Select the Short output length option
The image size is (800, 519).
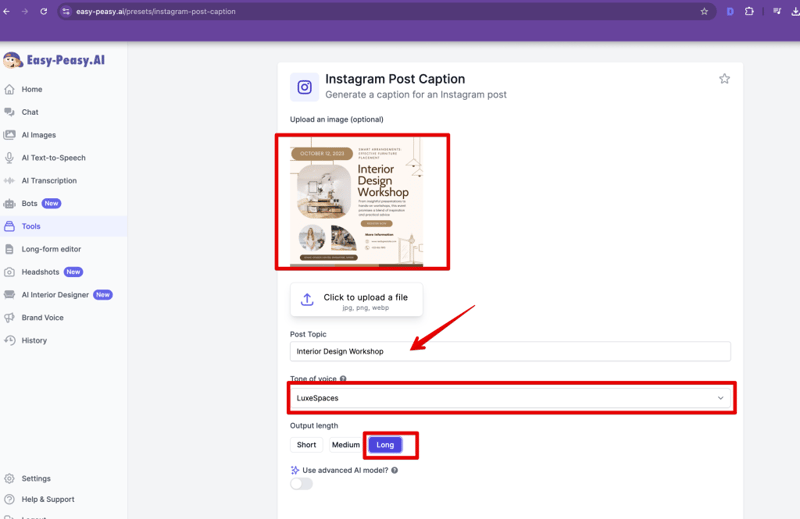point(306,444)
